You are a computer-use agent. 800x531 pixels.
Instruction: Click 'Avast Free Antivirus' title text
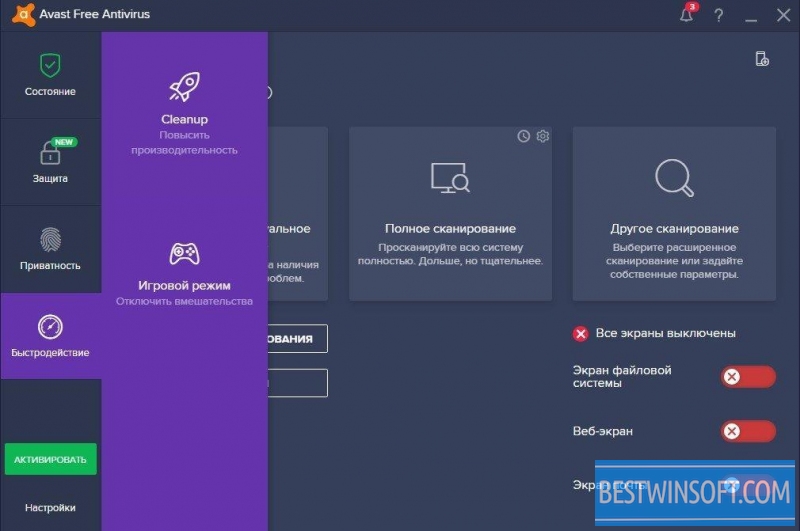[94, 14]
